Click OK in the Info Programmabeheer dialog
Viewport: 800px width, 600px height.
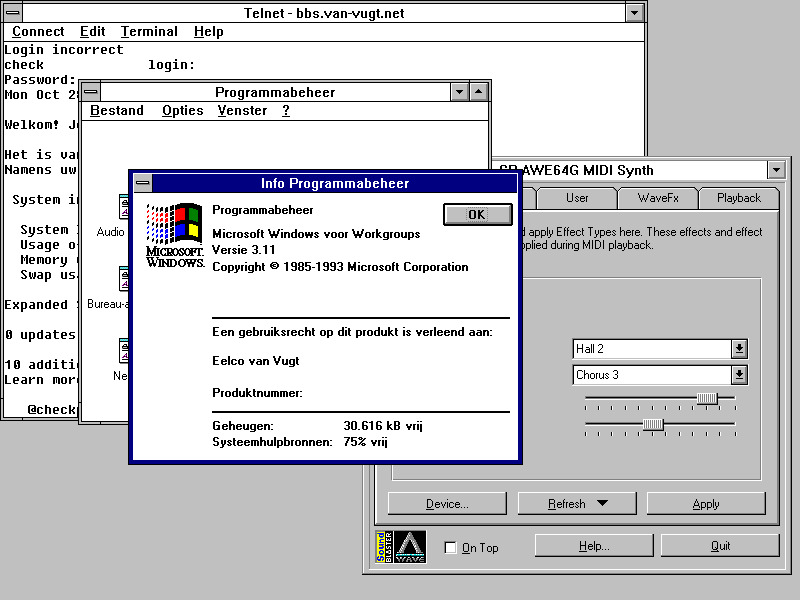[x=476, y=214]
